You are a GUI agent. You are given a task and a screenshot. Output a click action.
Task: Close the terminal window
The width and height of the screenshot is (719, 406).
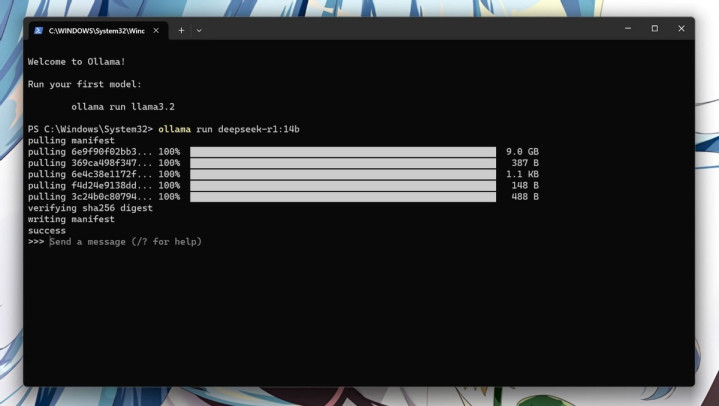tap(681, 28)
